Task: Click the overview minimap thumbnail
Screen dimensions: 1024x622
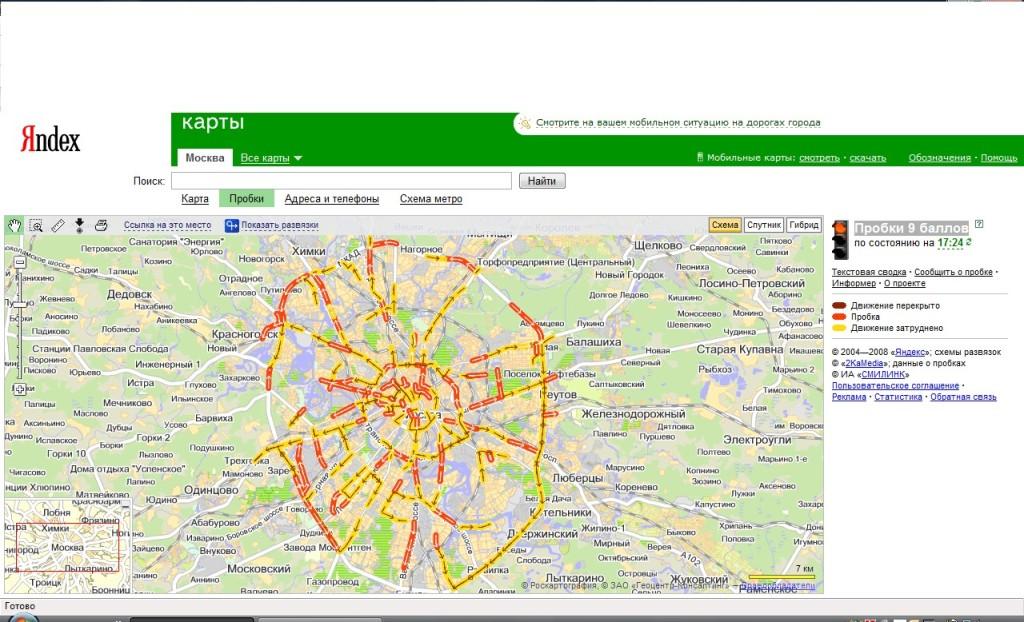Action: click(x=68, y=547)
